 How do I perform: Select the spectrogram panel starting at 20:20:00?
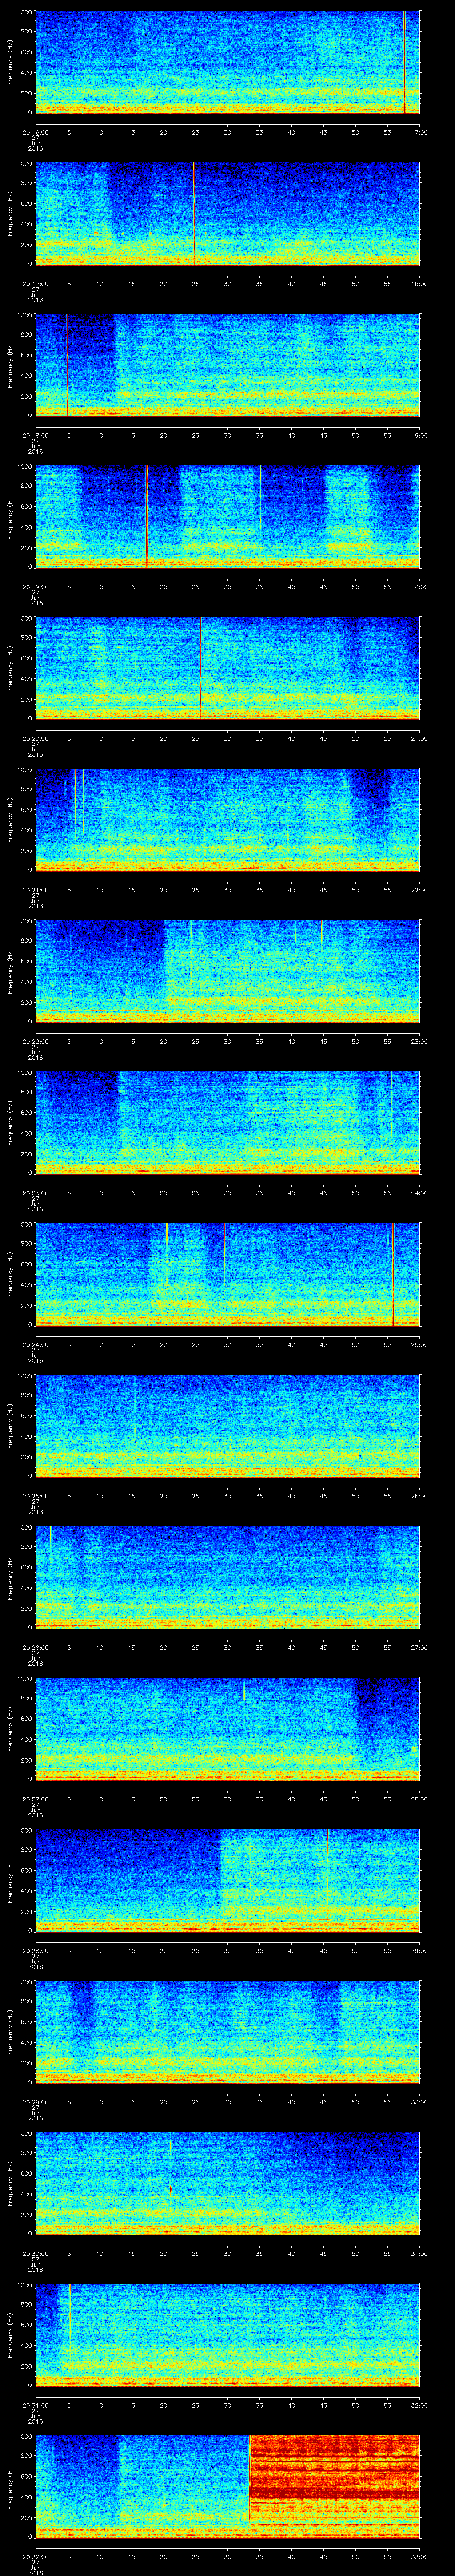tap(227, 668)
